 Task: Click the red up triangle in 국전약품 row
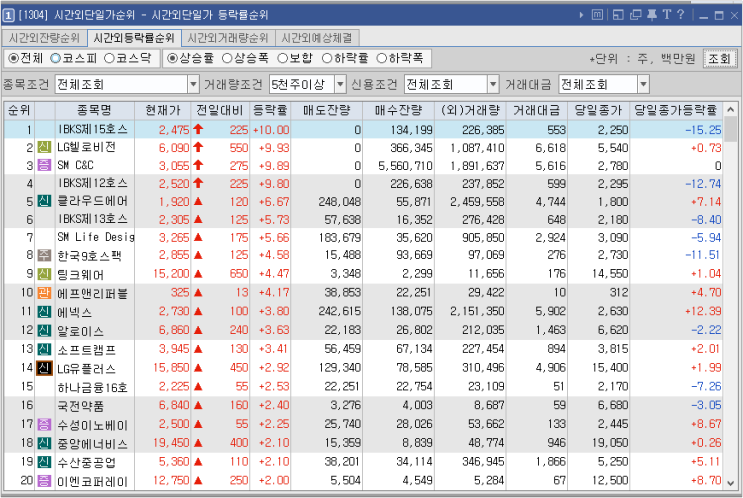click(198, 405)
